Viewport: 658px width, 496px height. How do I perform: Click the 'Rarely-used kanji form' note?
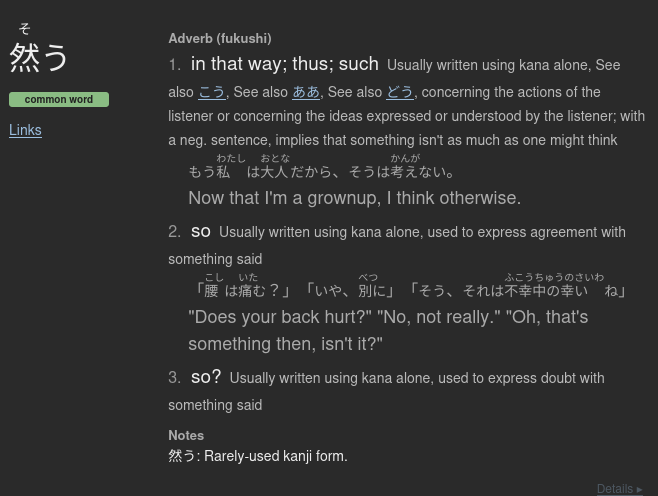point(276,456)
